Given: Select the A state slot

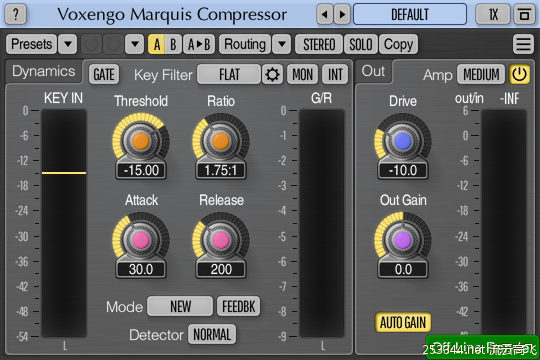Looking at the screenshot, I should (157, 44).
